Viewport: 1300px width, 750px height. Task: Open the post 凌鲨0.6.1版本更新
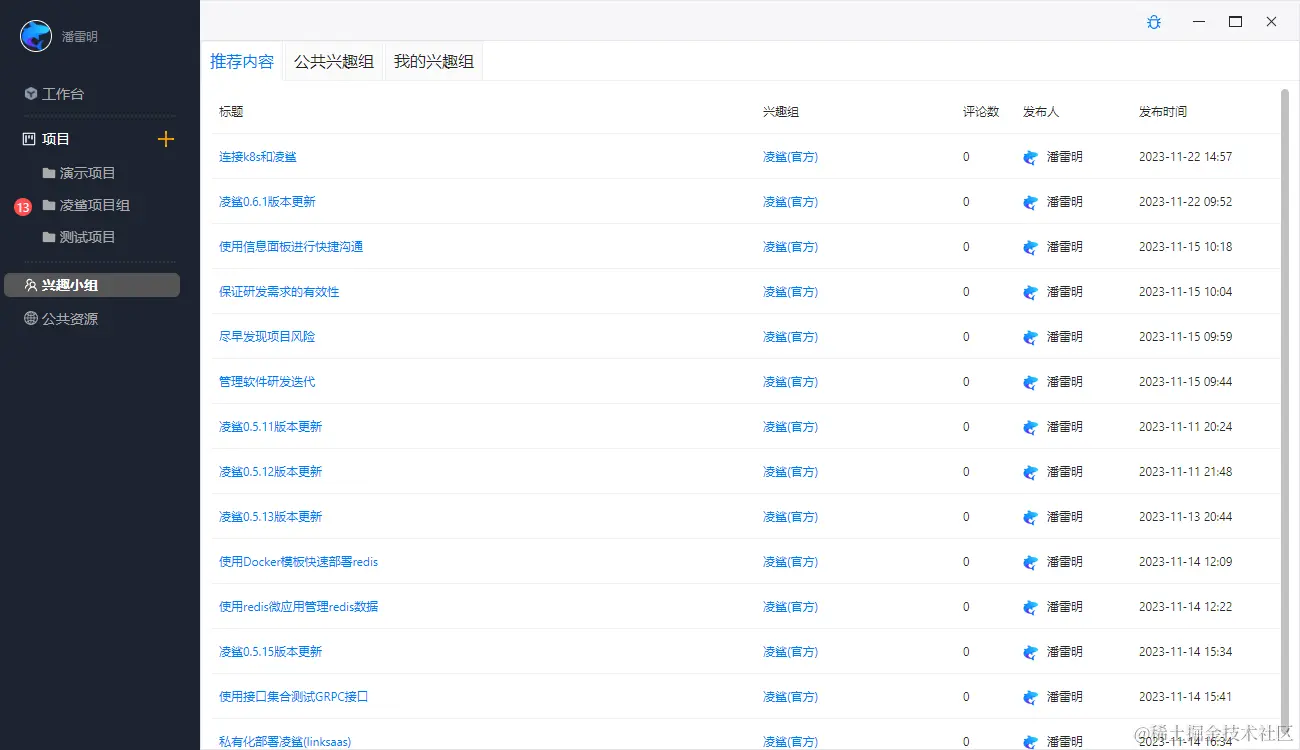point(267,202)
